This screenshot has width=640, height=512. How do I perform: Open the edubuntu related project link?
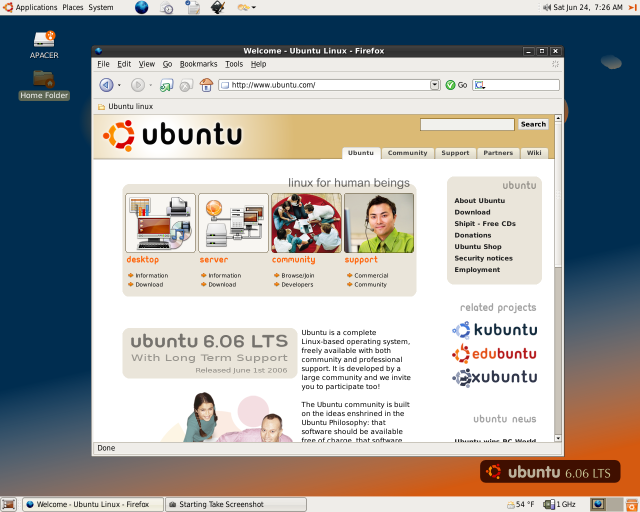click(x=494, y=354)
